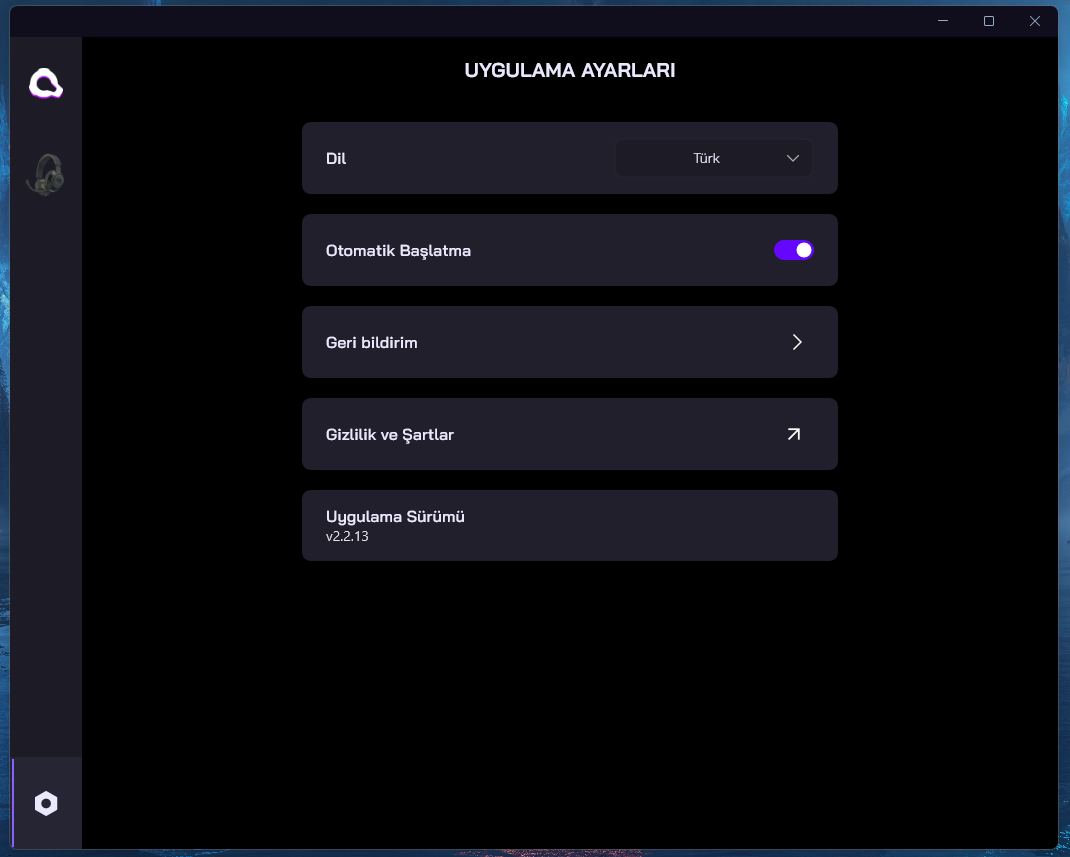Click the Dil label
Image resolution: width=1070 pixels, height=857 pixels.
[x=336, y=158]
